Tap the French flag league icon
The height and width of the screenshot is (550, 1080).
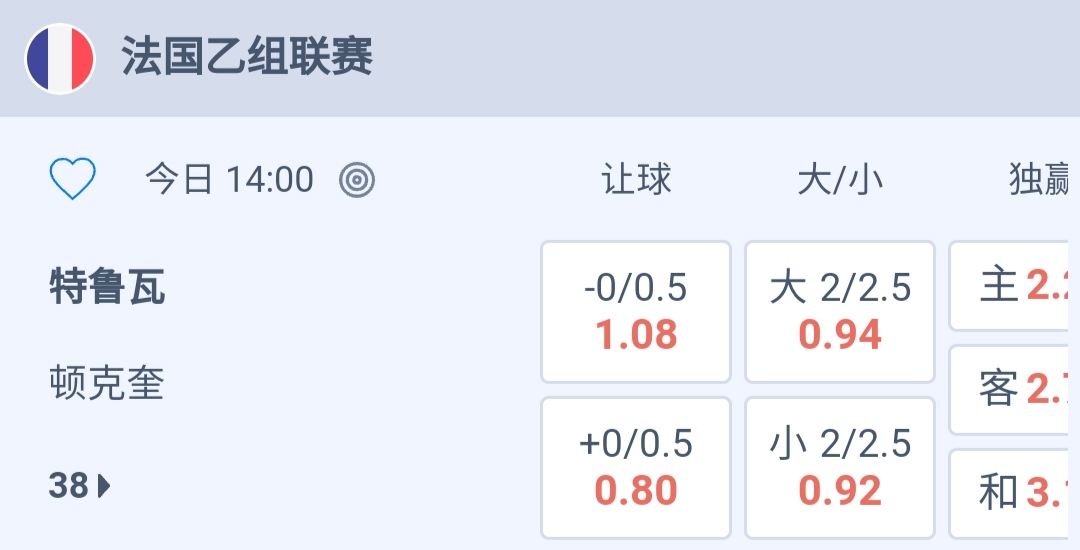coord(60,59)
